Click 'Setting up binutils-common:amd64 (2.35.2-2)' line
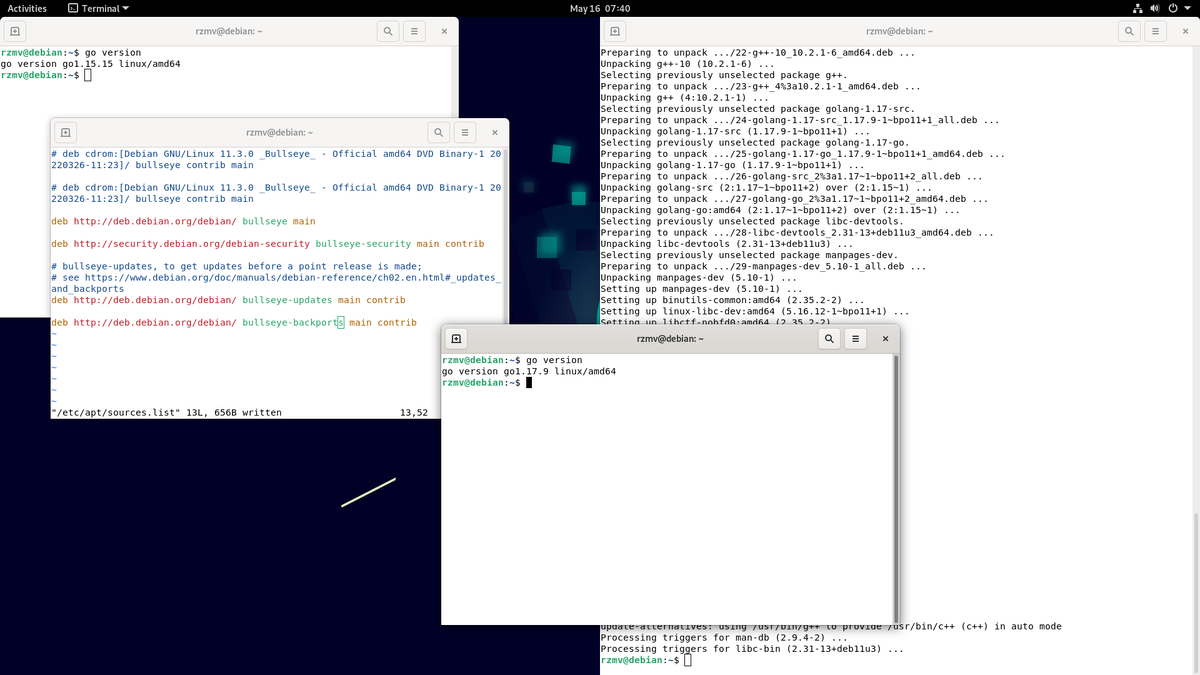1200x675 pixels. click(x=732, y=300)
